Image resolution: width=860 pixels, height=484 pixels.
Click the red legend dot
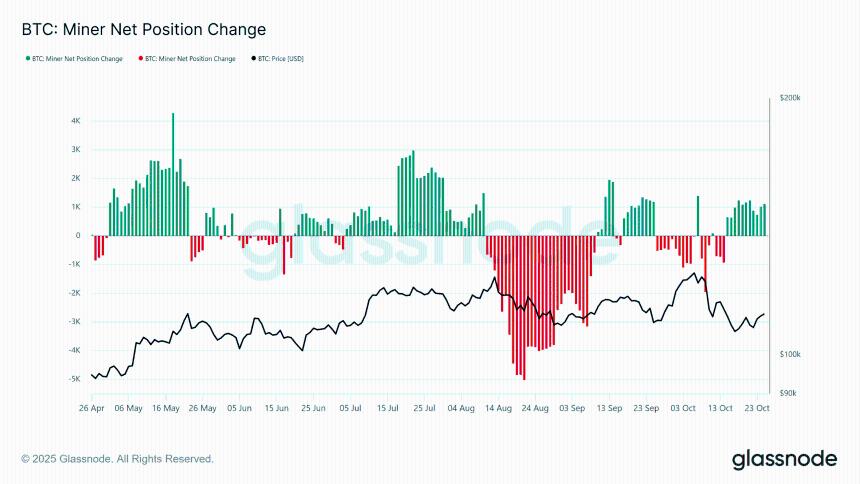(x=140, y=59)
